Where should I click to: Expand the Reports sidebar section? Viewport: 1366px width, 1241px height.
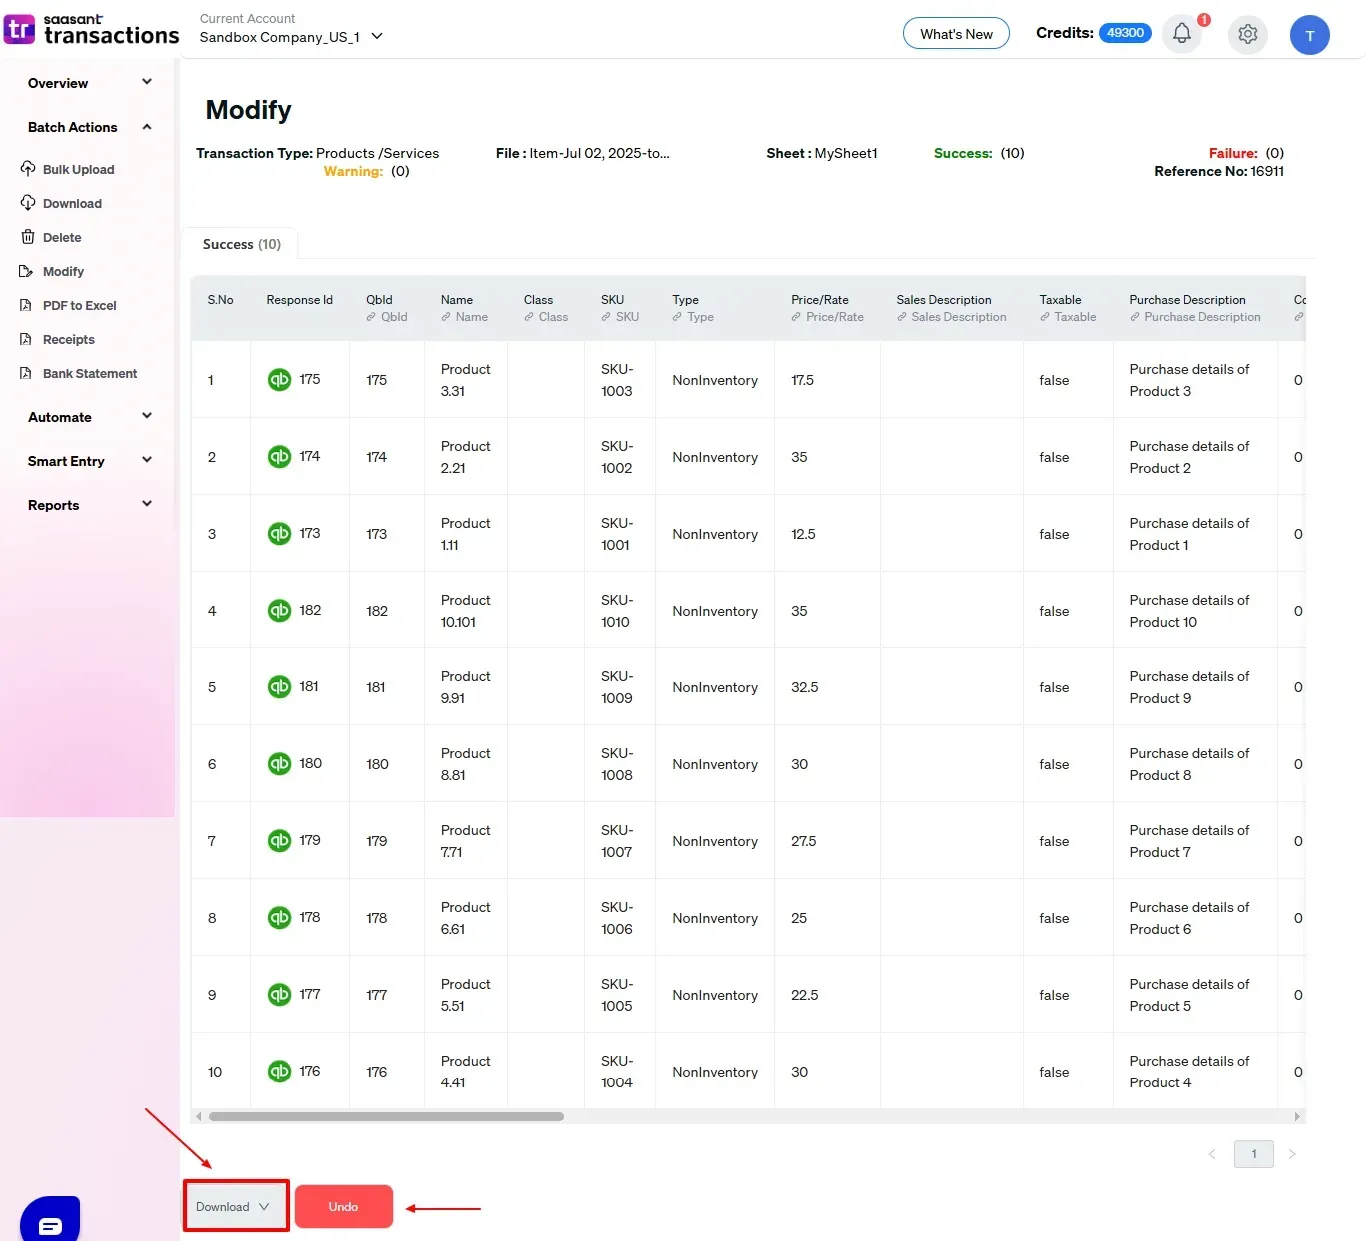point(90,505)
